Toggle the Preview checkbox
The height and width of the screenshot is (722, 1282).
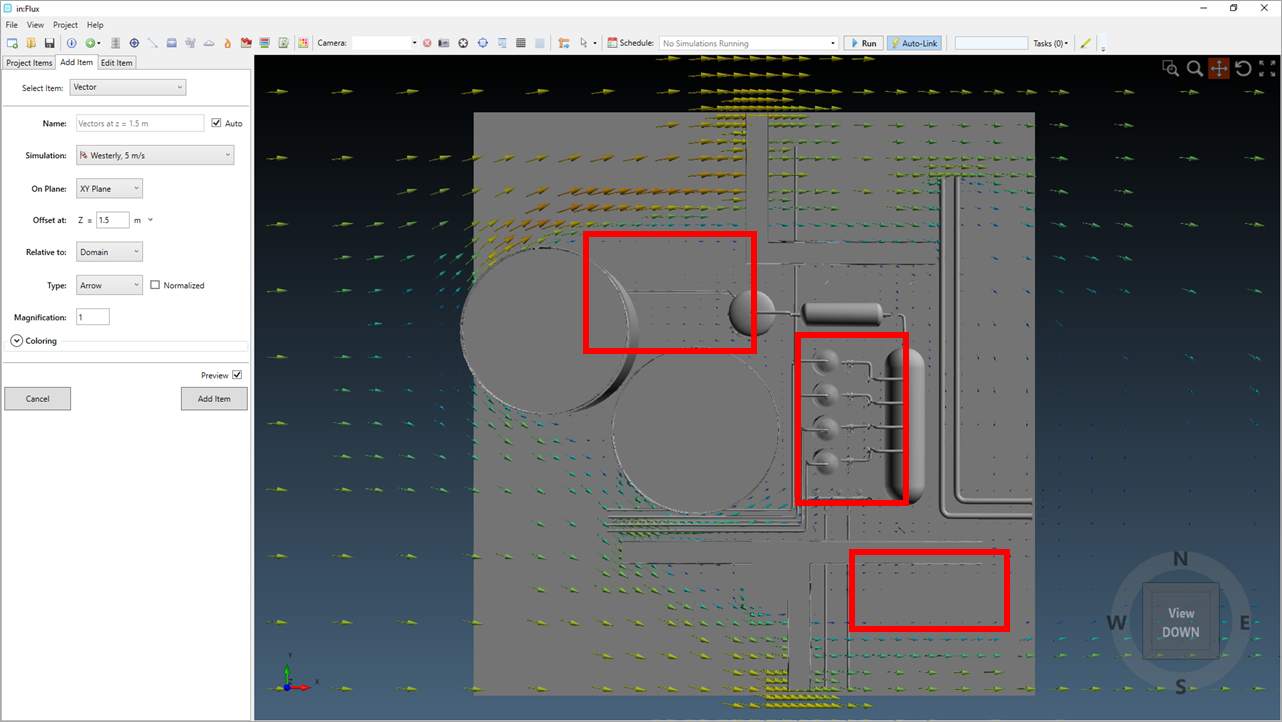(x=237, y=375)
